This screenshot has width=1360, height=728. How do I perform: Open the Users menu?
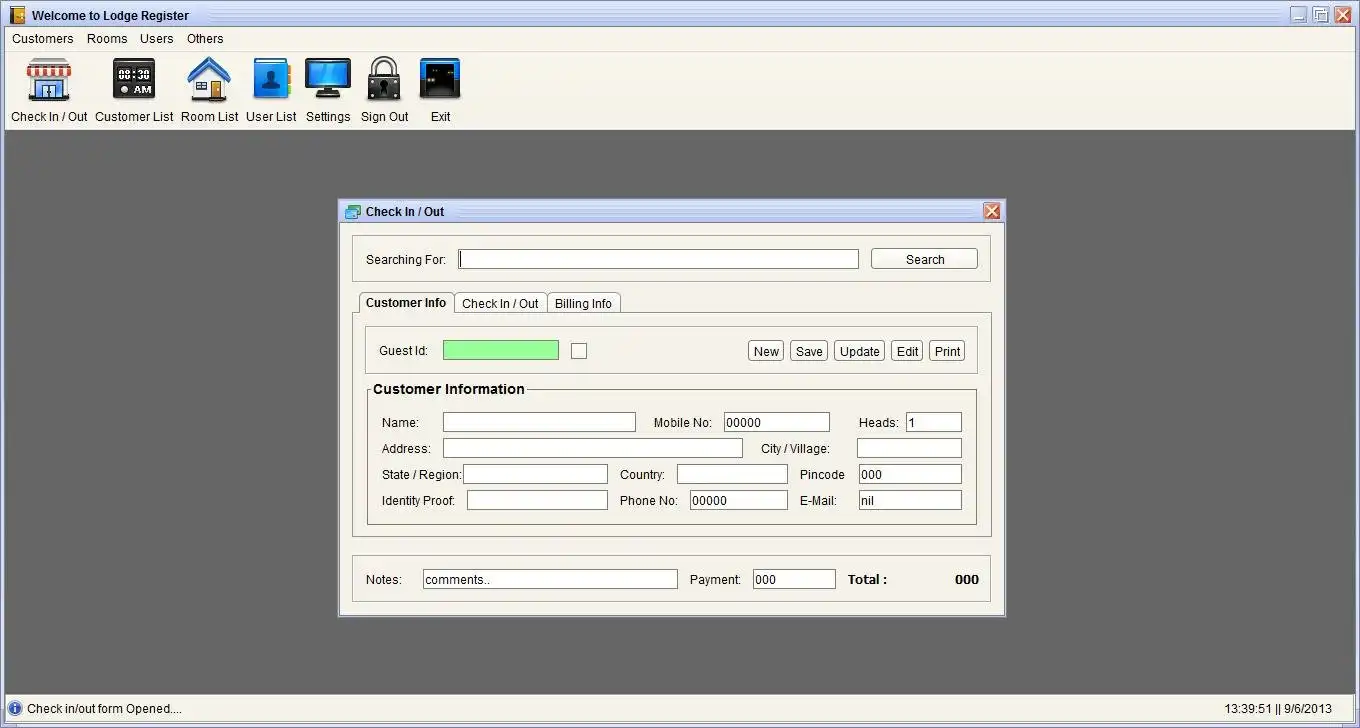(x=157, y=39)
